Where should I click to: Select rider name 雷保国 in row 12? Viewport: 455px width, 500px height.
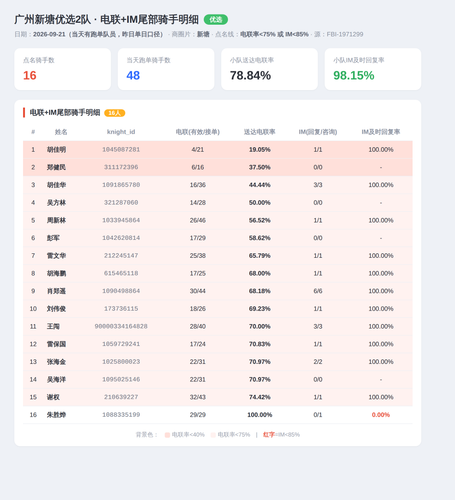point(56,344)
